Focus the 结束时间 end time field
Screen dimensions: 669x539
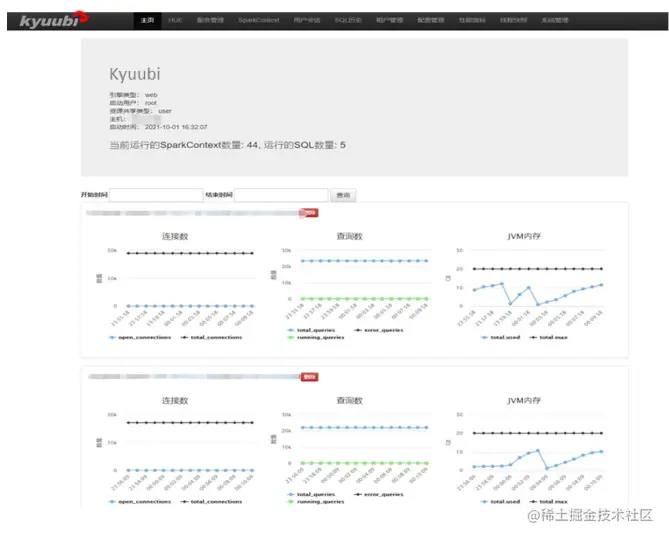coord(281,195)
